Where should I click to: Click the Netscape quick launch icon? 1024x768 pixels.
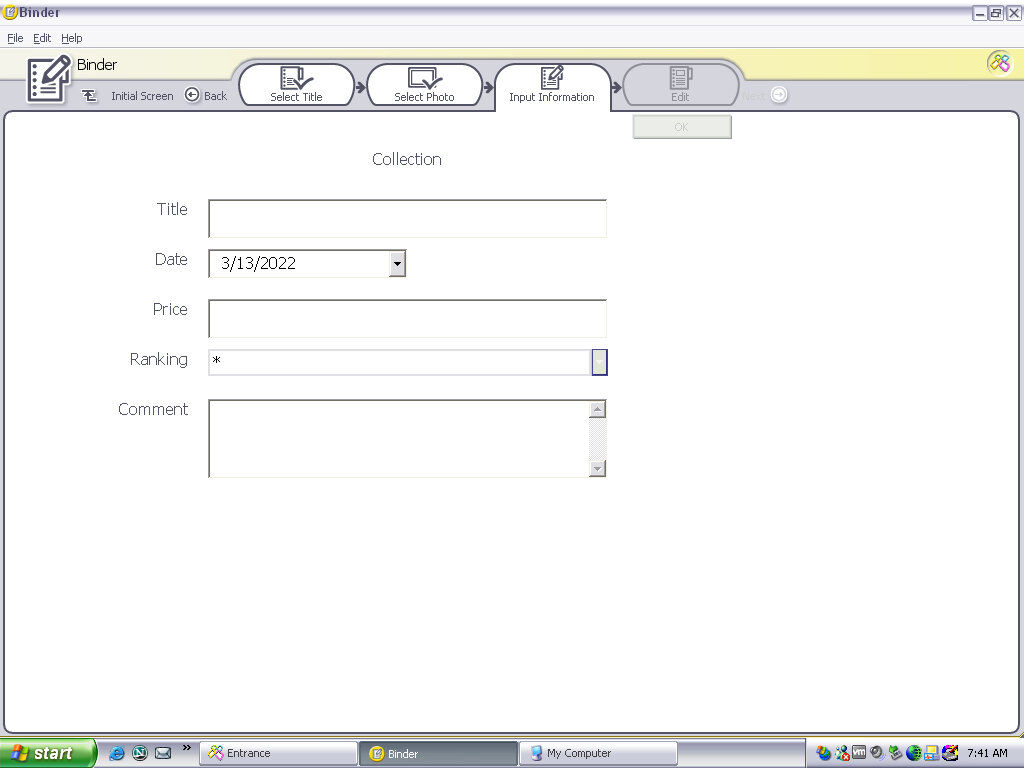point(140,753)
